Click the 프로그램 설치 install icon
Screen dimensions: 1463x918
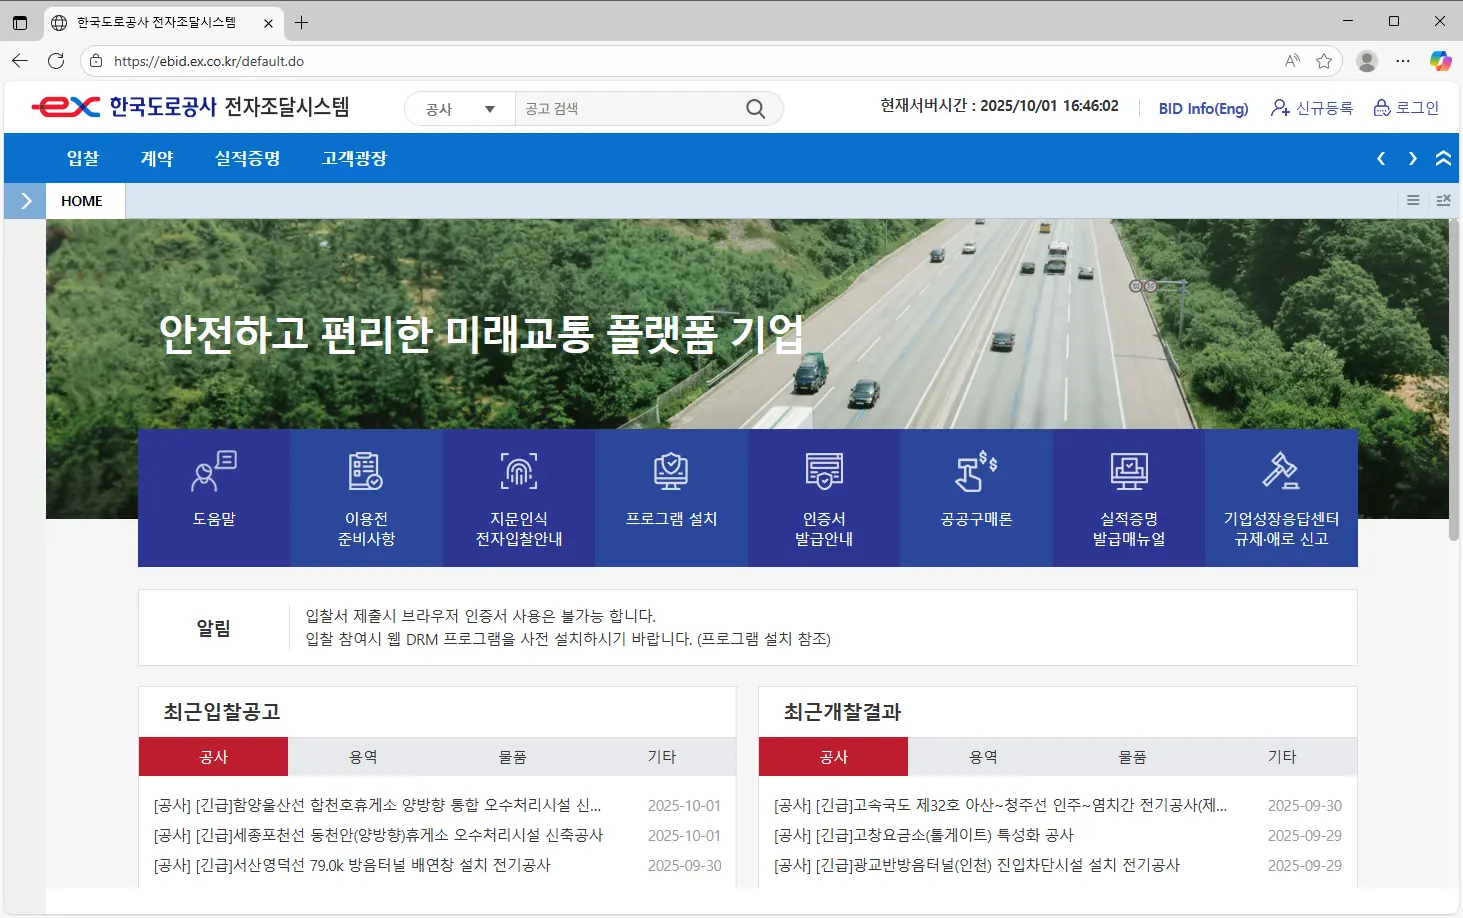pos(671,490)
